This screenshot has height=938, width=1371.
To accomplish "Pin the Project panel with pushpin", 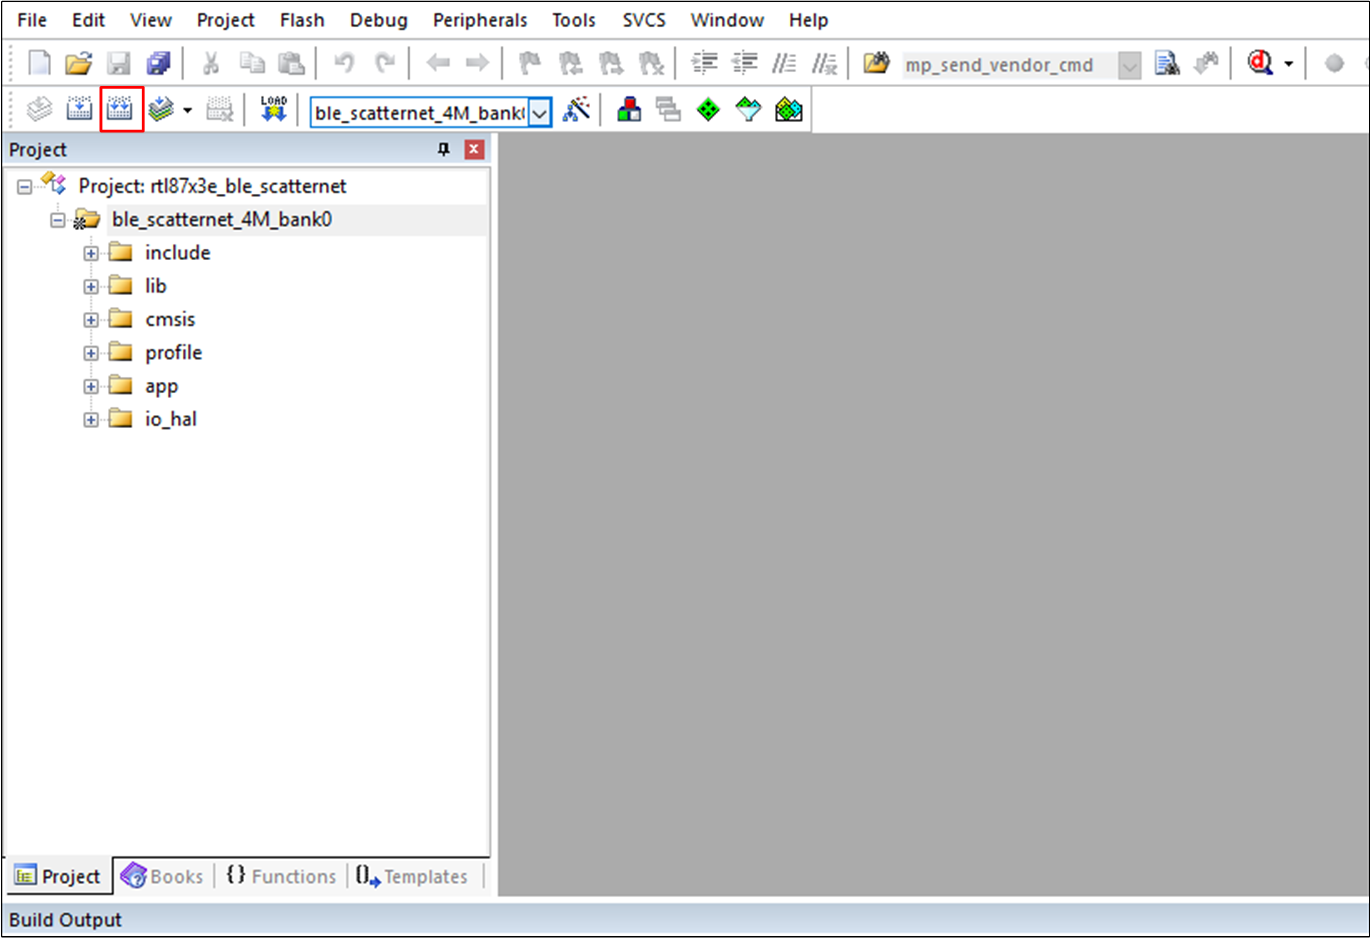I will (x=444, y=149).
